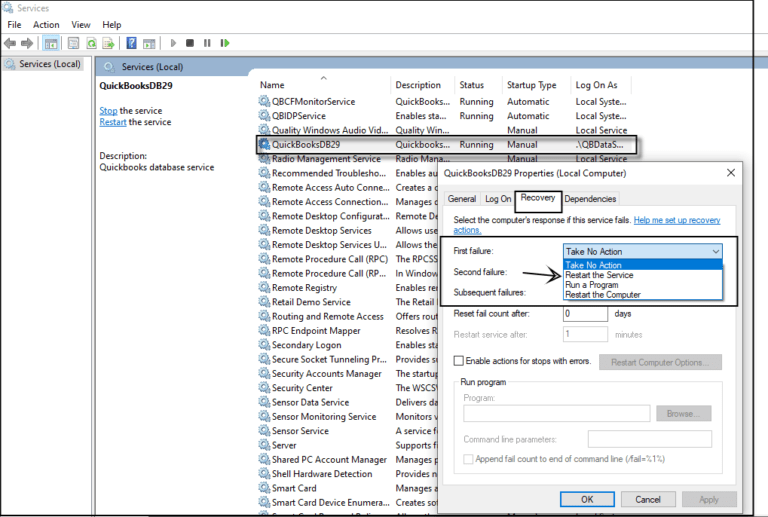The image size is (768, 517).
Task: Toggle the action pane toolbar icon
Action: click(149, 43)
